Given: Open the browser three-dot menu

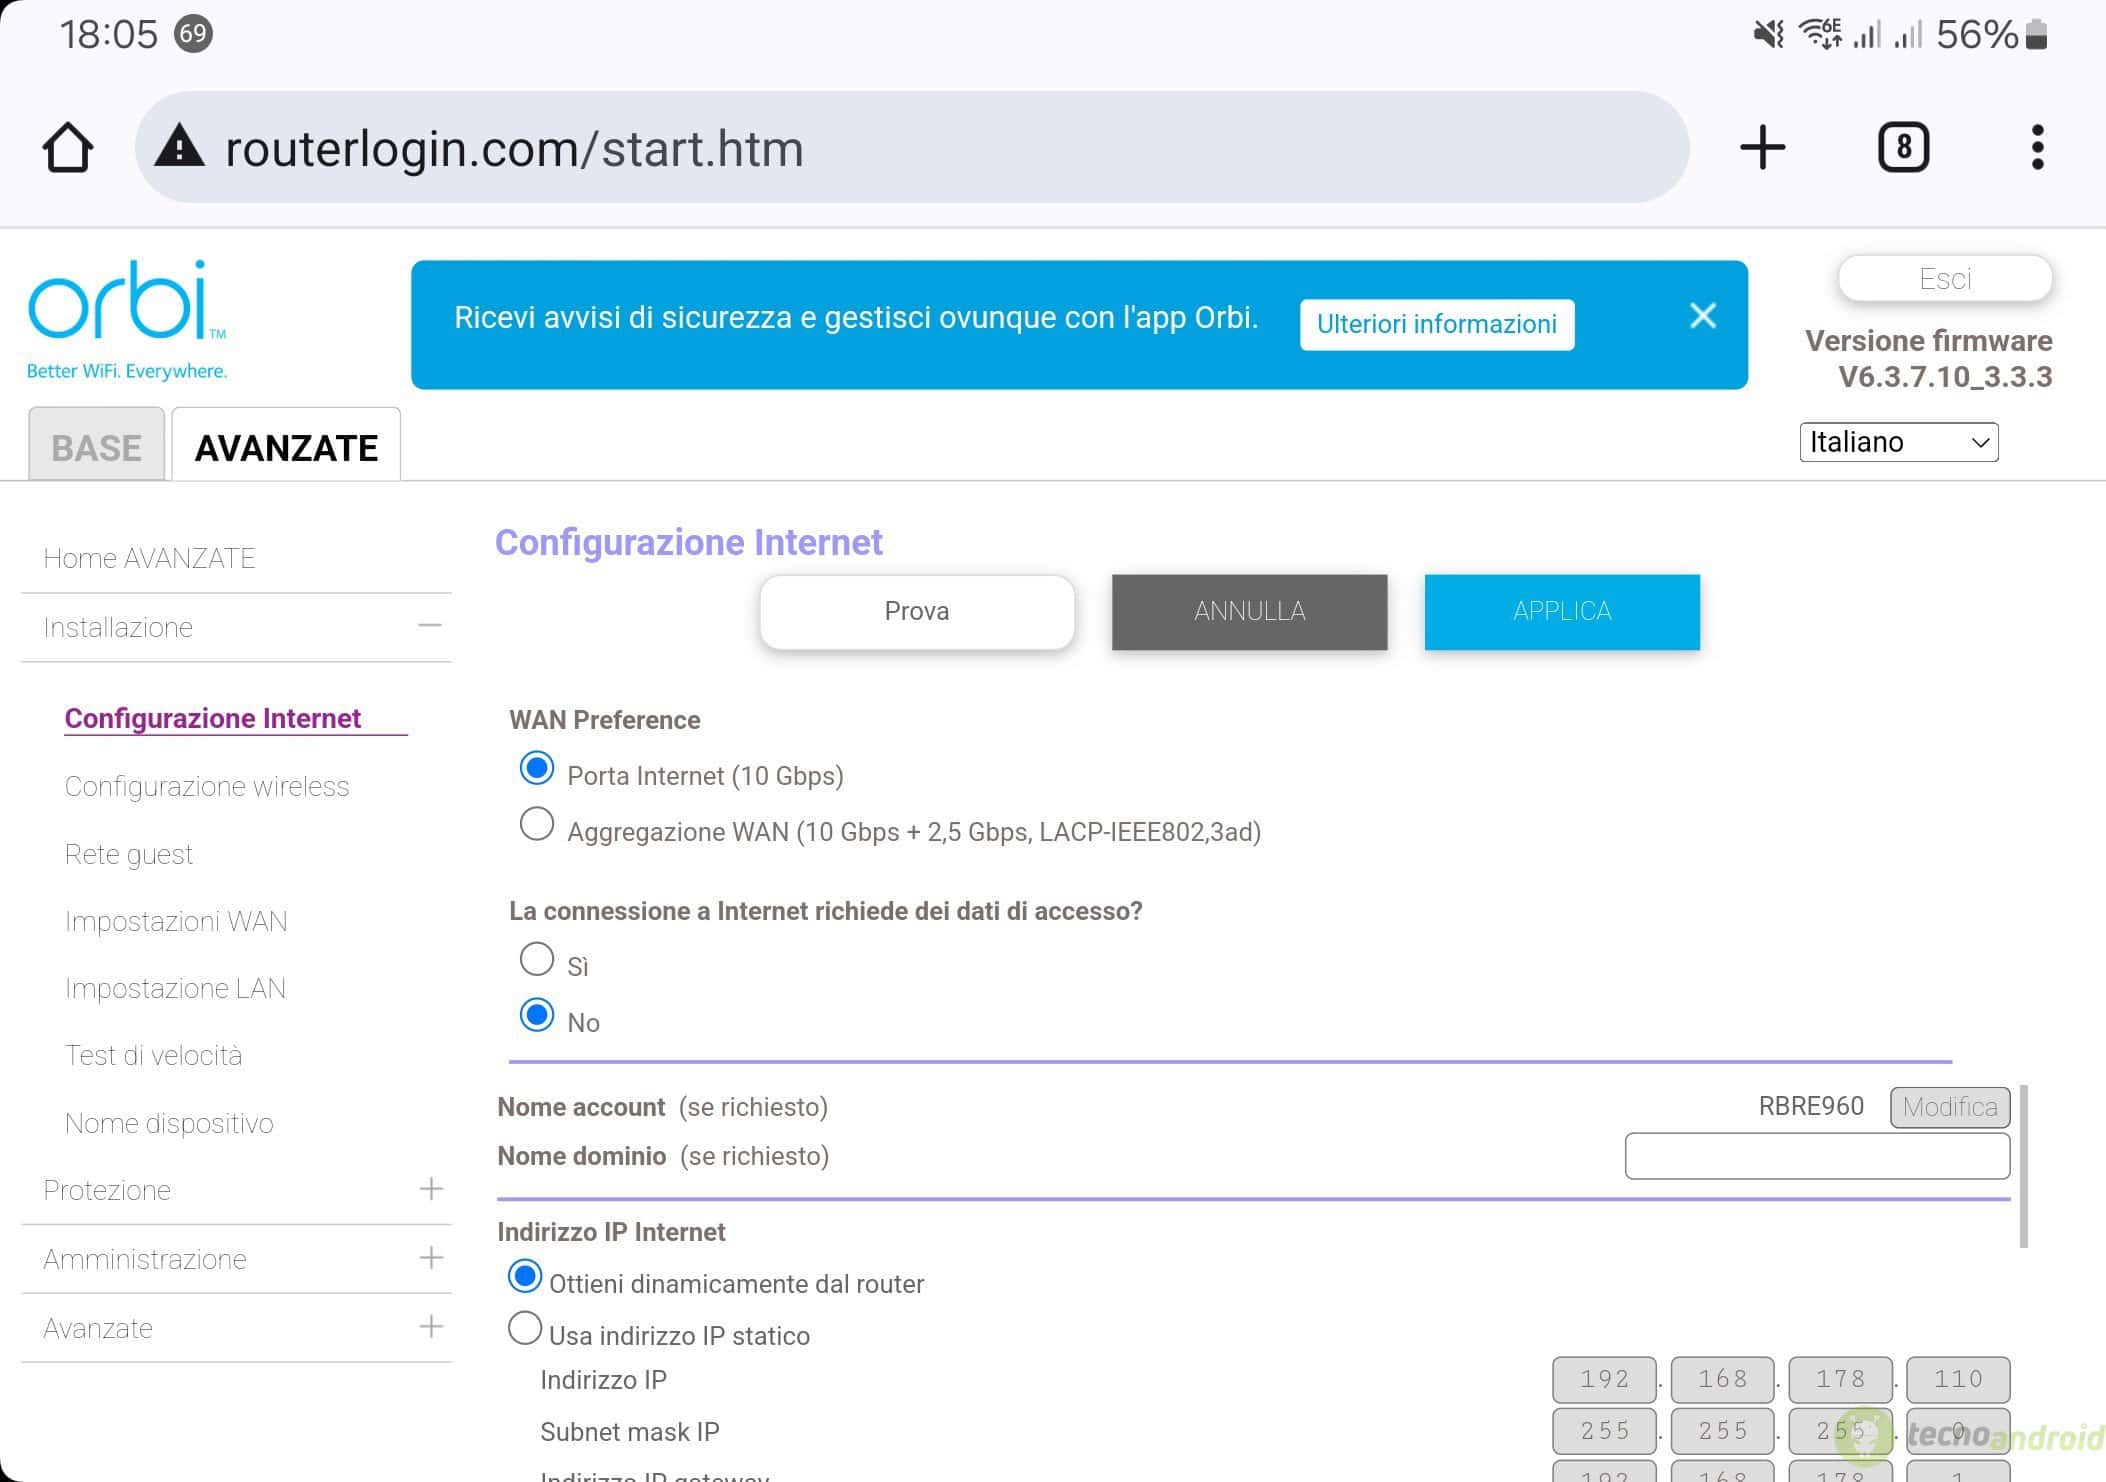Looking at the screenshot, I should [2037, 148].
